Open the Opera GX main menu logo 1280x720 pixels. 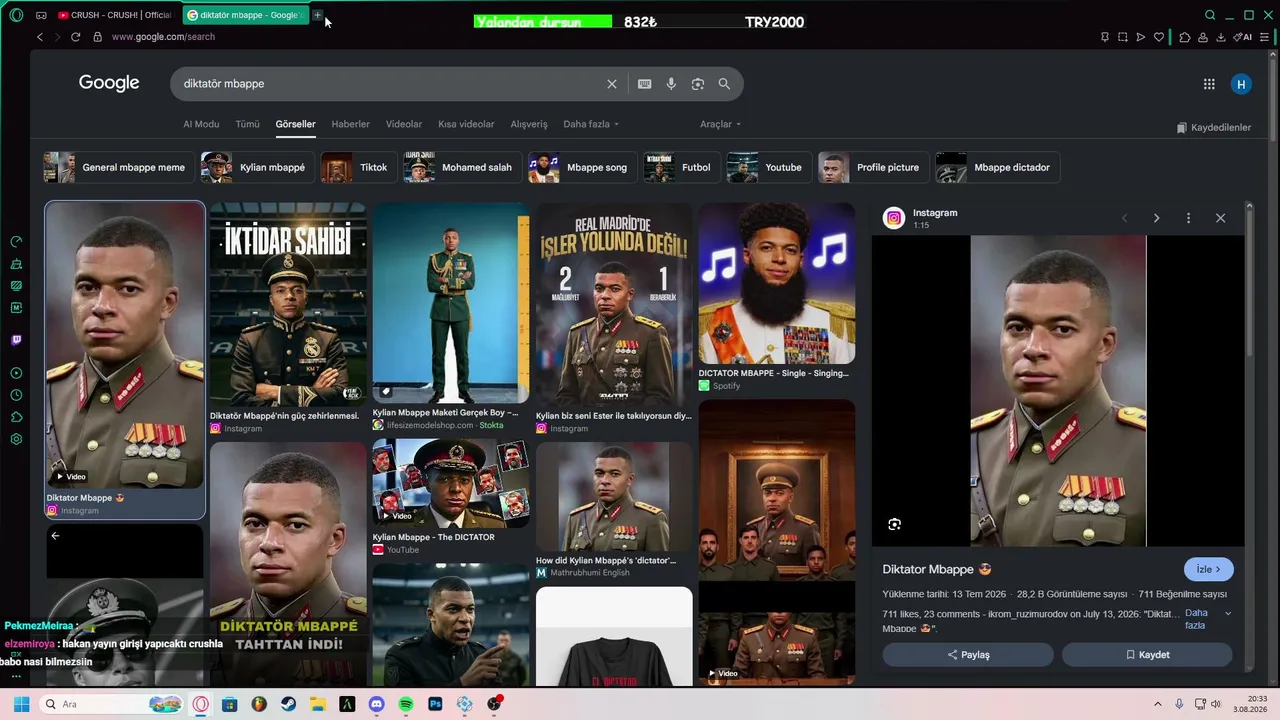[x=16, y=15]
